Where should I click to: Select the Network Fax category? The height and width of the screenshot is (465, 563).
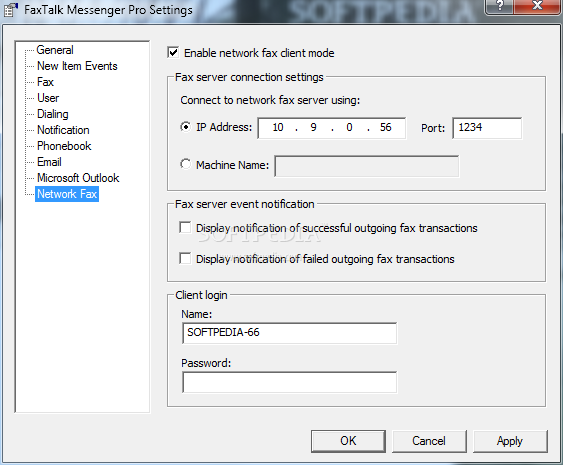point(67,194)
